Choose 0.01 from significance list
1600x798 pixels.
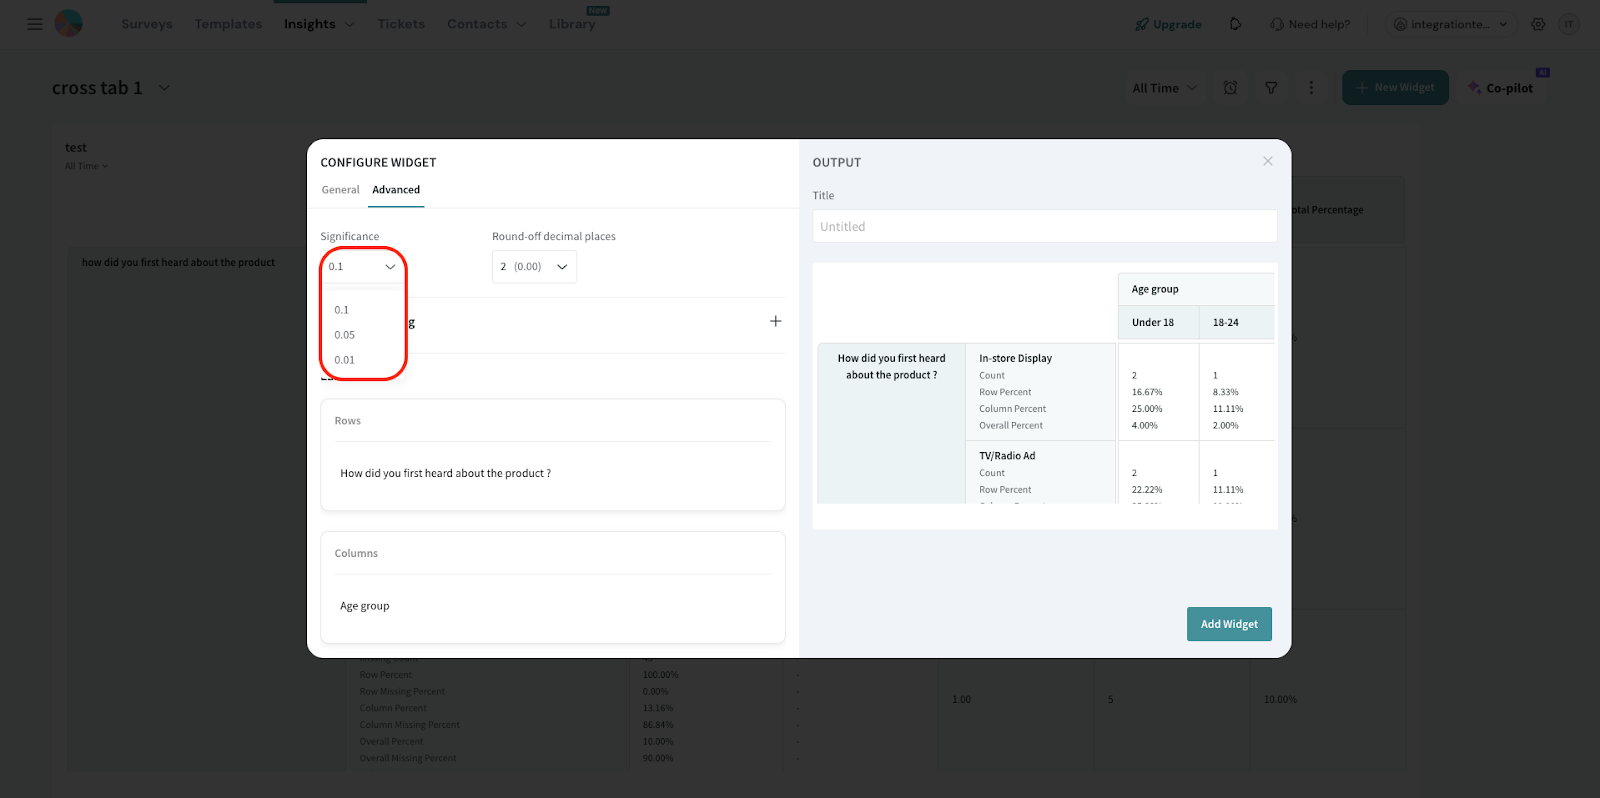[345, 360]
